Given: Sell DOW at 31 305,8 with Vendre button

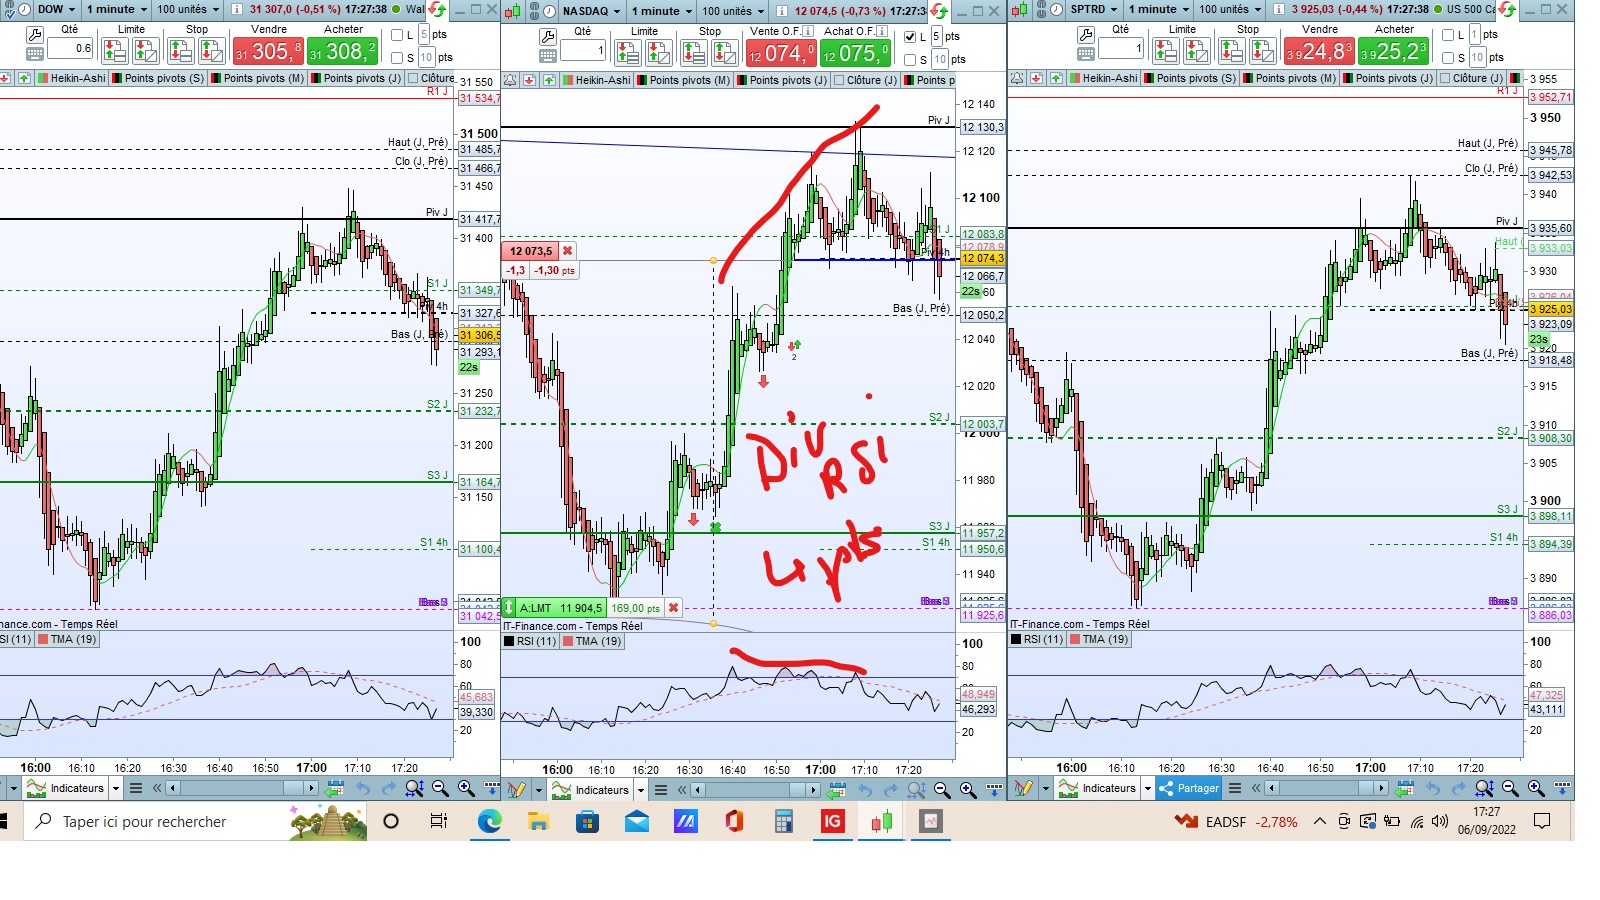Looking at the screenshot, I should 269,51.
